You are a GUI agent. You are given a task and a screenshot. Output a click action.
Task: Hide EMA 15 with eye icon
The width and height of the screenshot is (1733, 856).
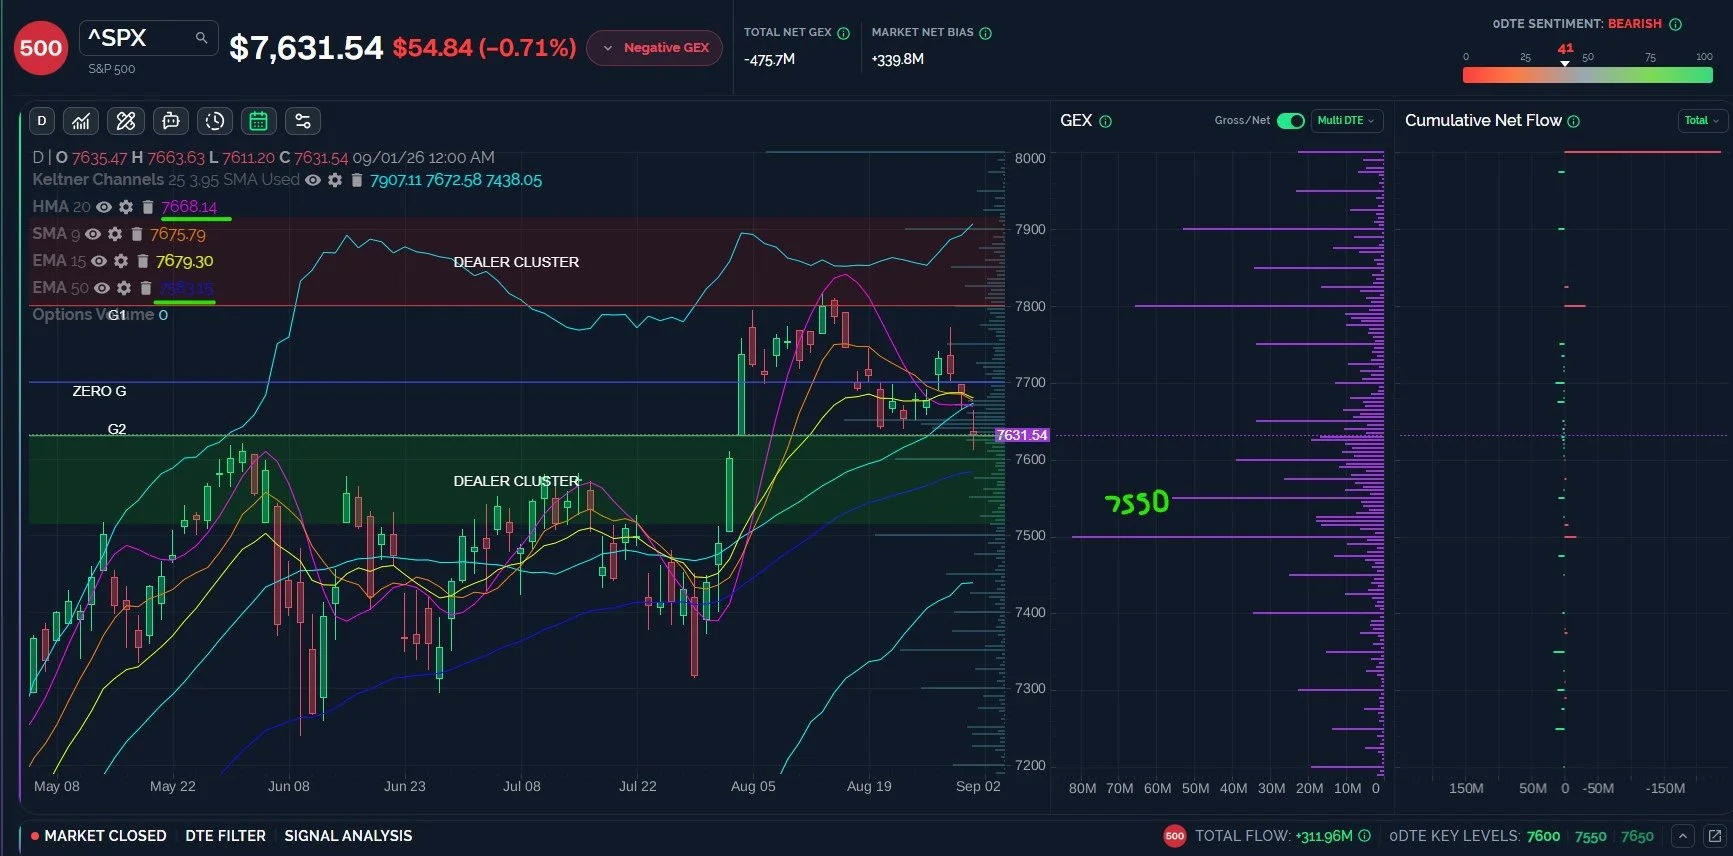[x=99, y=261]
